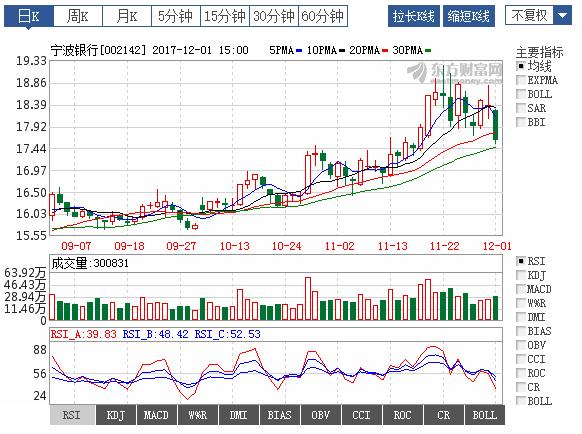The image size is (582, 434).
Task: Click the RSI_A:39.83 value
Action: click(84, 334)
